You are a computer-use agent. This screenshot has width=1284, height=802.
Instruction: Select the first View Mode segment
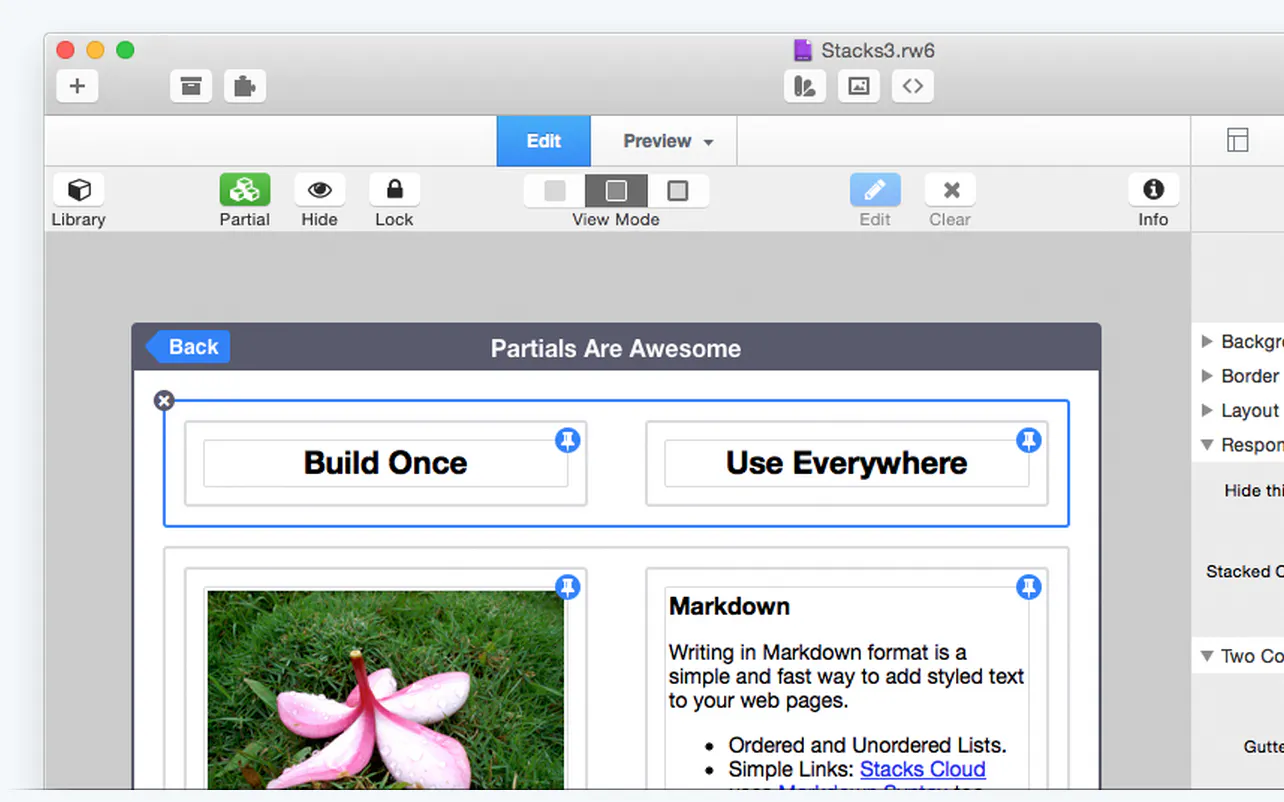click(555, 190)
